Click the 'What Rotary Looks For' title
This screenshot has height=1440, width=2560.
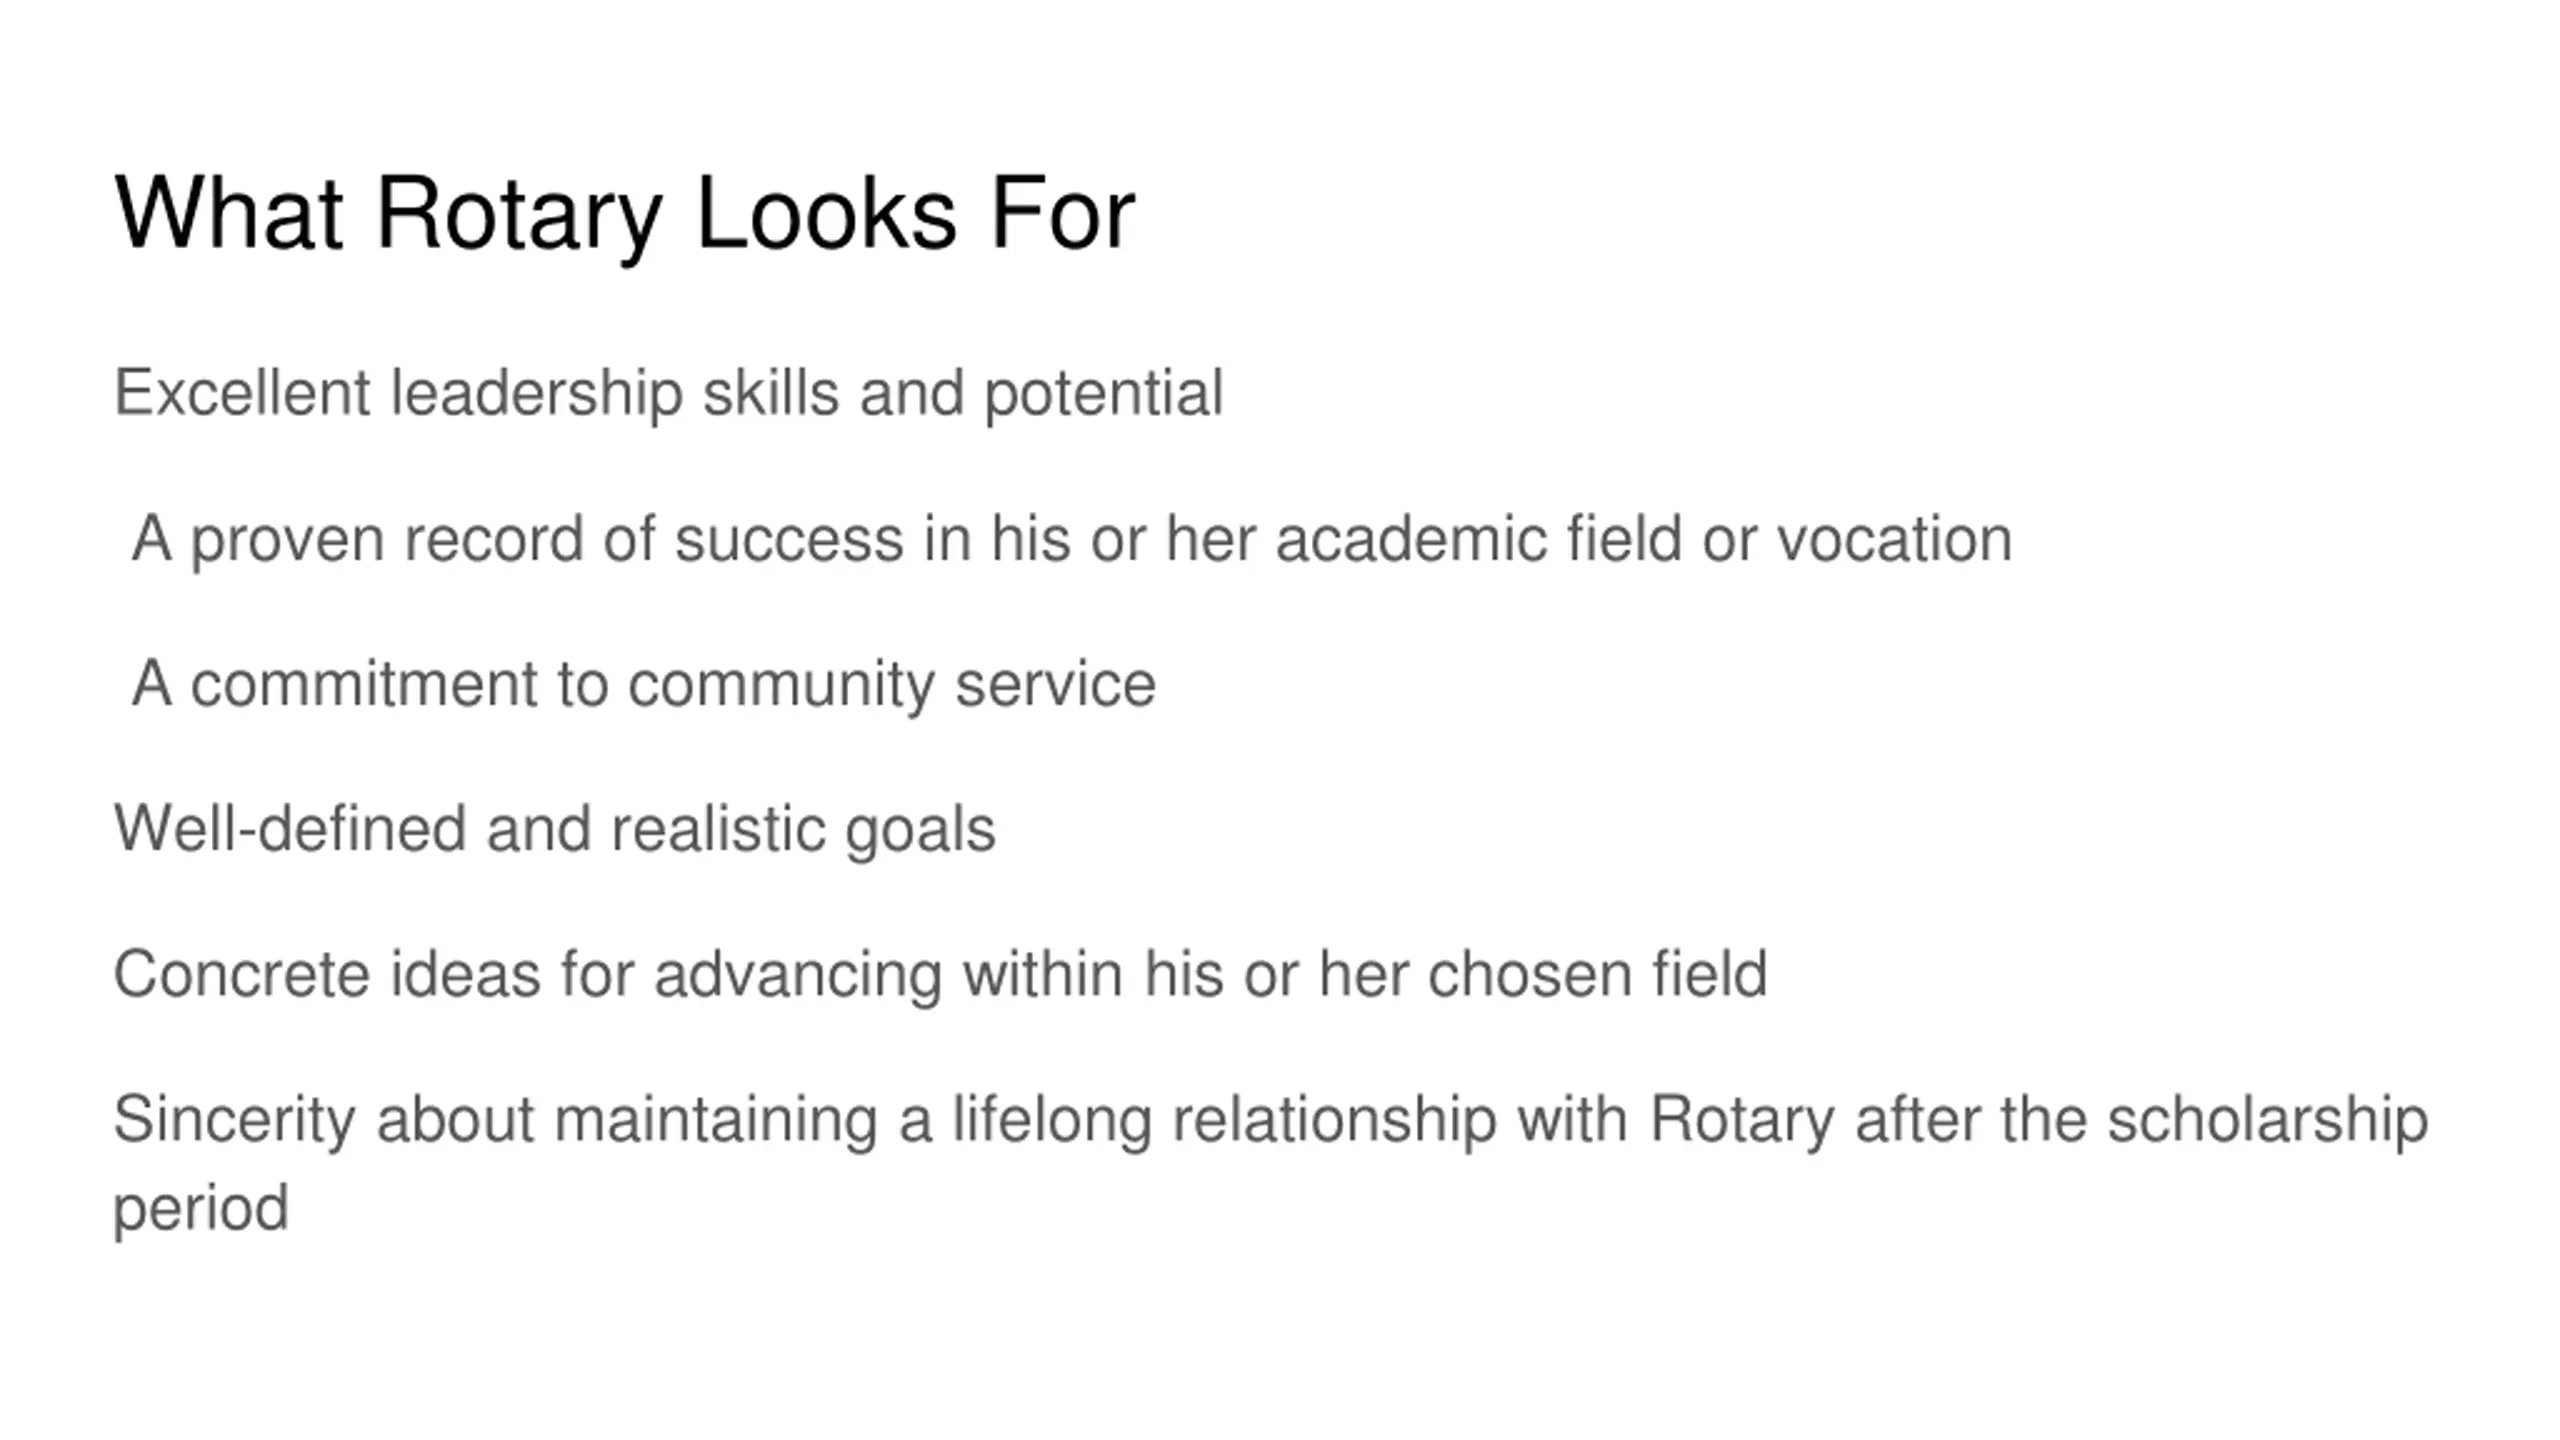(624, 213)
